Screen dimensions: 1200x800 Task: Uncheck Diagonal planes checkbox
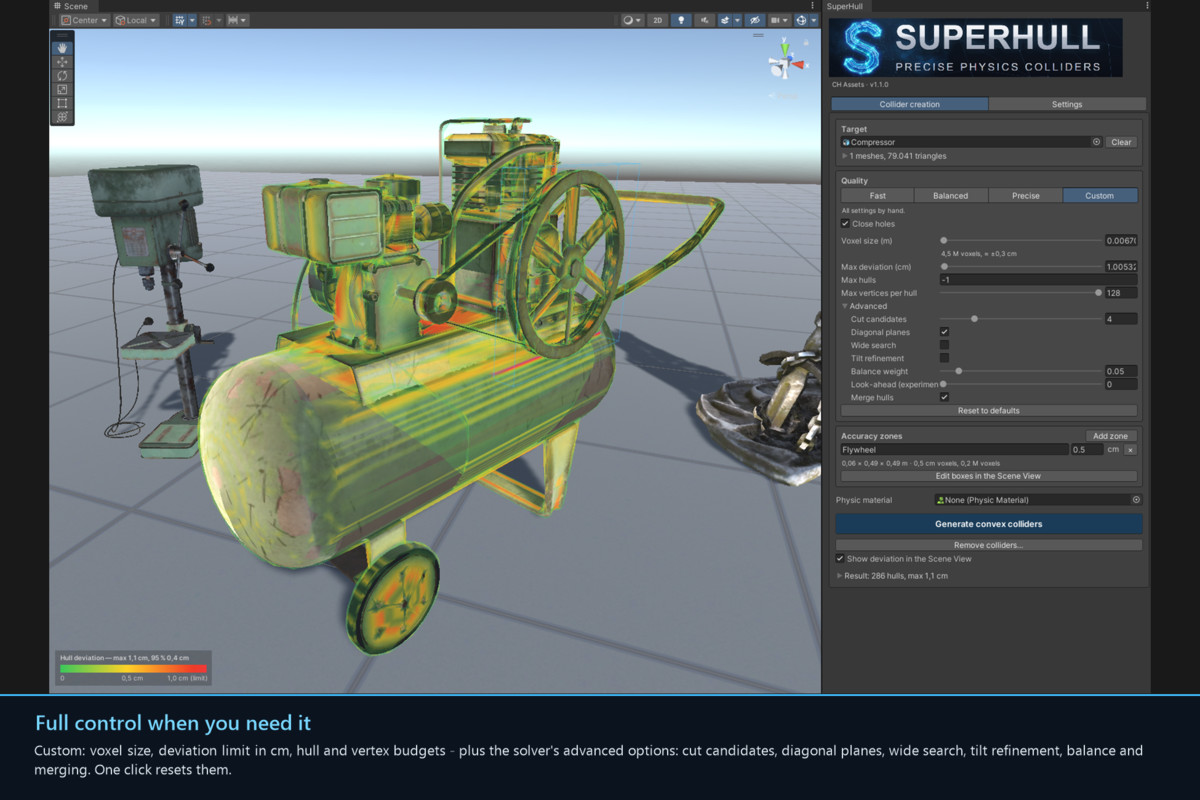pyautogui.click(x=944, y=332)
